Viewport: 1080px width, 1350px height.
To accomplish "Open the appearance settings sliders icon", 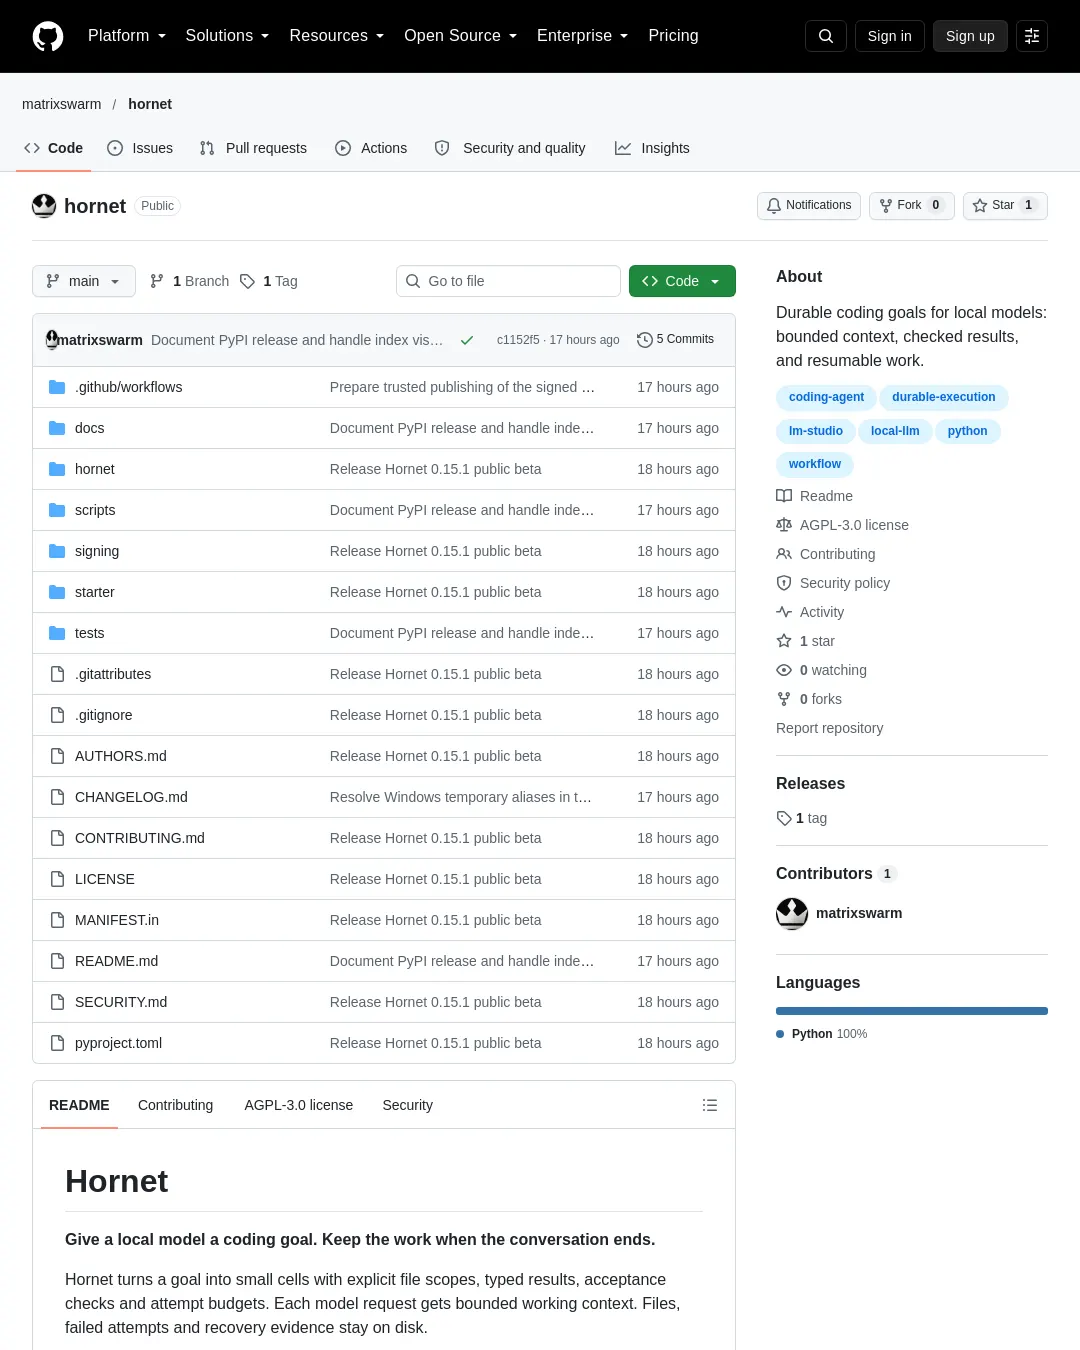I will tap(1032, 36).
